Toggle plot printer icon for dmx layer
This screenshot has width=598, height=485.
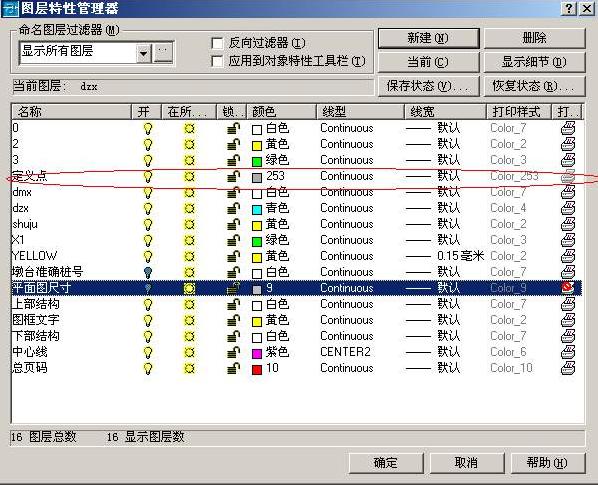[568, 192]
